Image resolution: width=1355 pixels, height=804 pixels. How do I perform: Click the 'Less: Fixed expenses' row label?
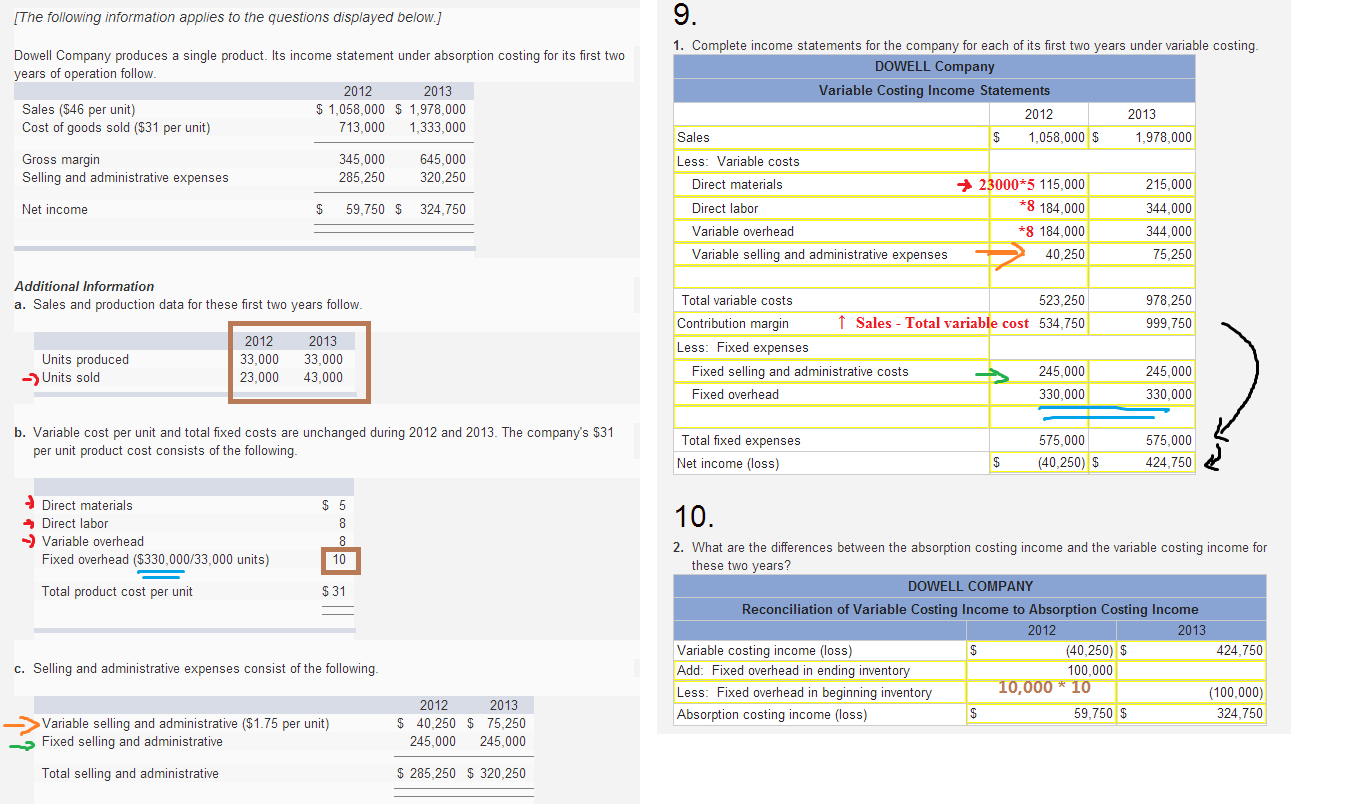click(x=743, y=347)
